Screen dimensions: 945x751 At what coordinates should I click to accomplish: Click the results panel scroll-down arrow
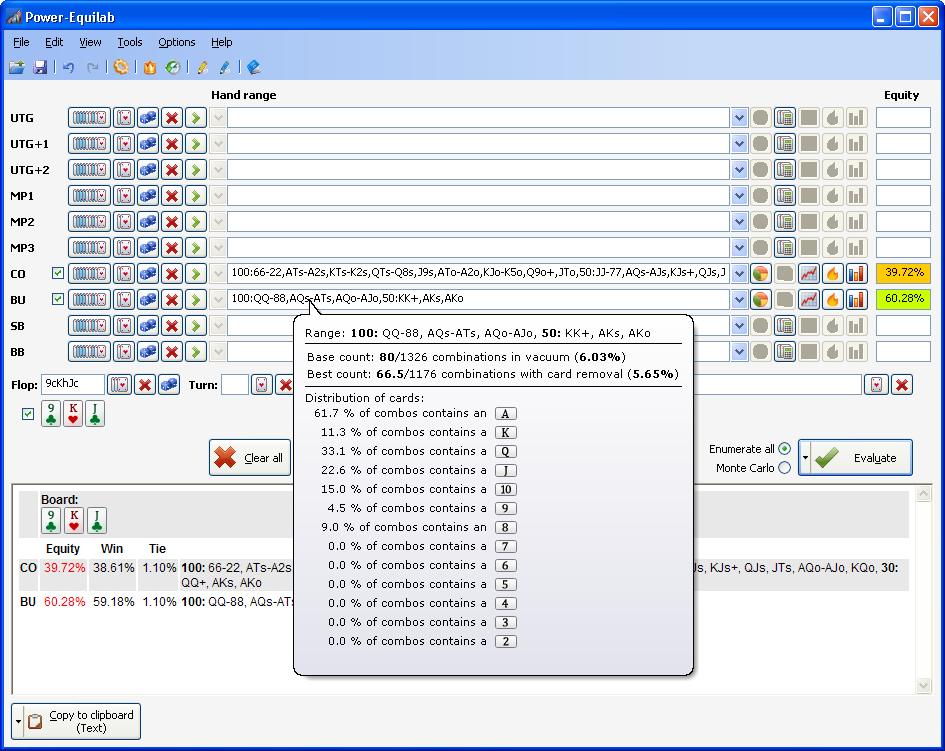(x=923, y=685)
